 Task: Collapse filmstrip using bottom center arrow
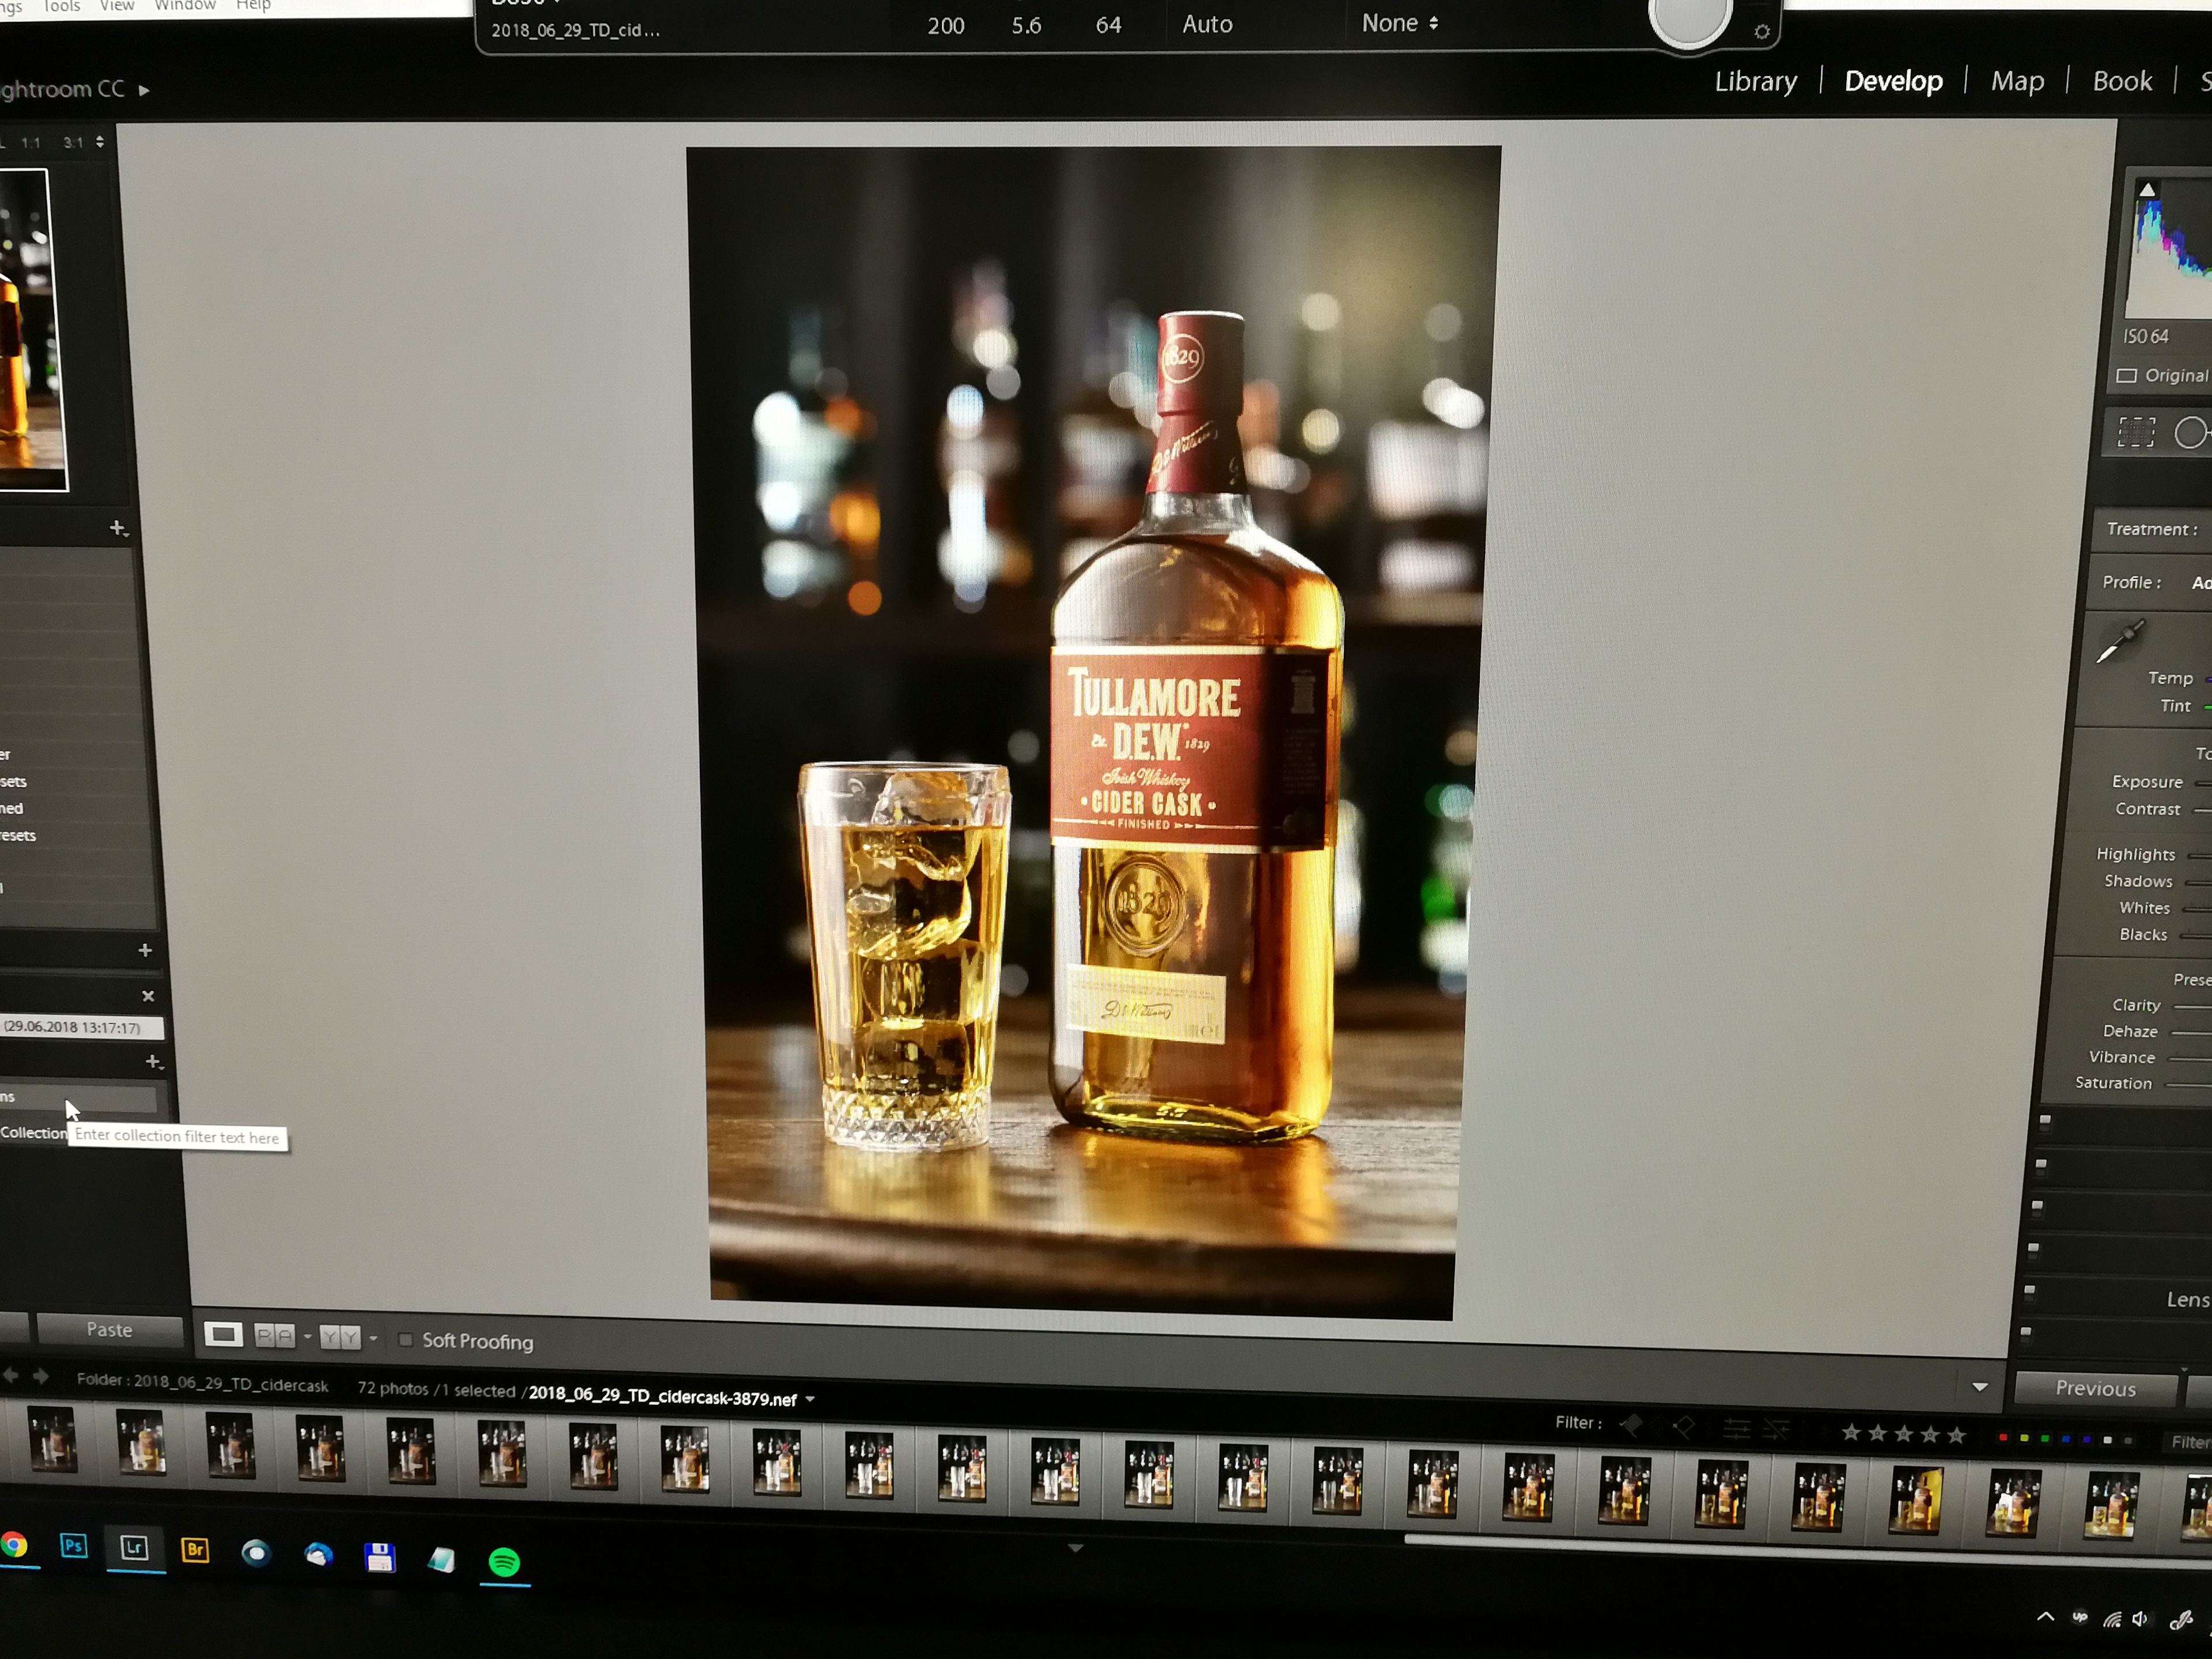[x=1075, y=1548]
